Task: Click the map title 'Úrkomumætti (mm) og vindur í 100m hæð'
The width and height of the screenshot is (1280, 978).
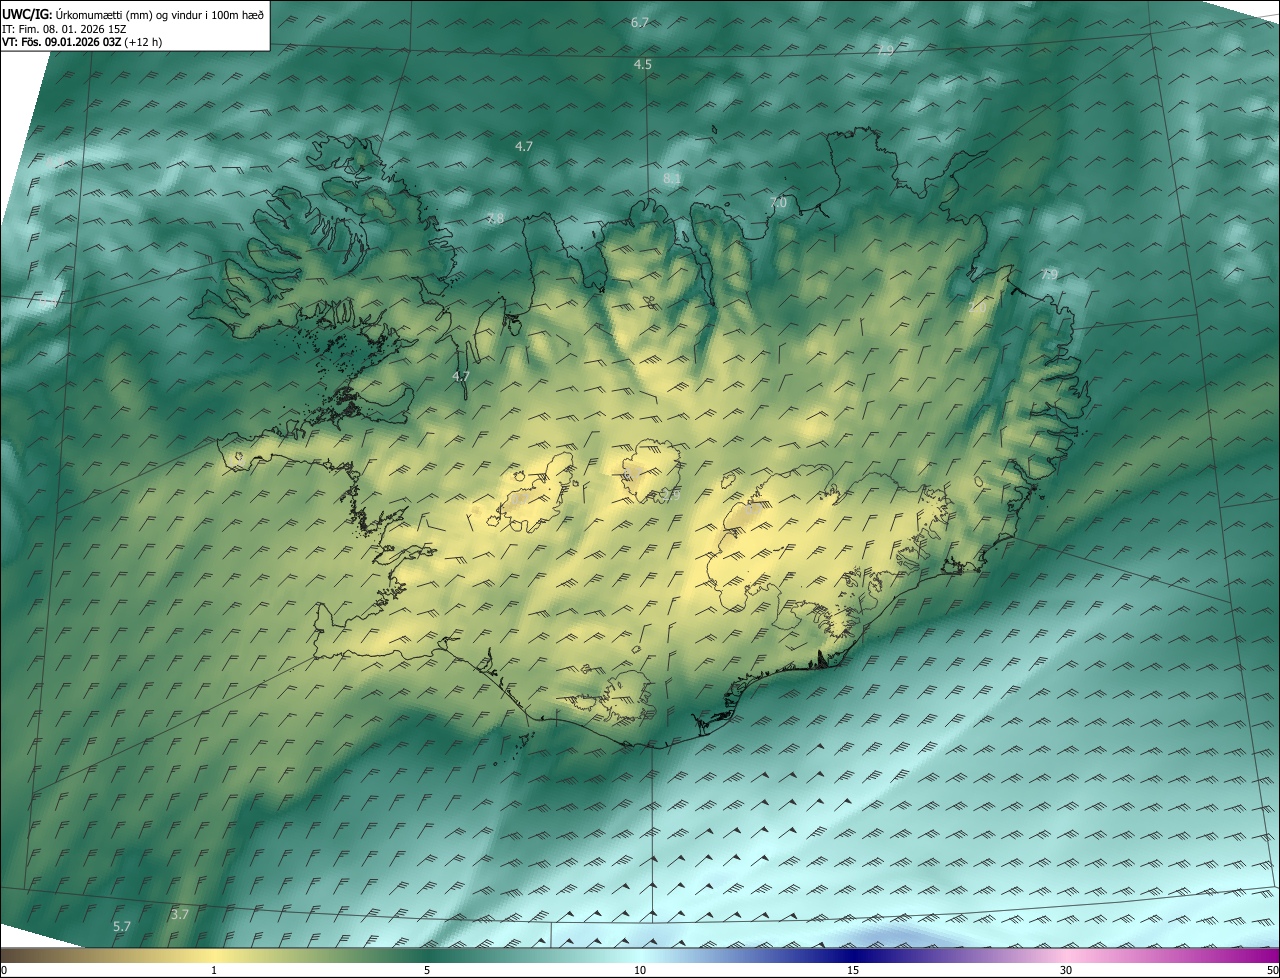Action: point(161,14)
